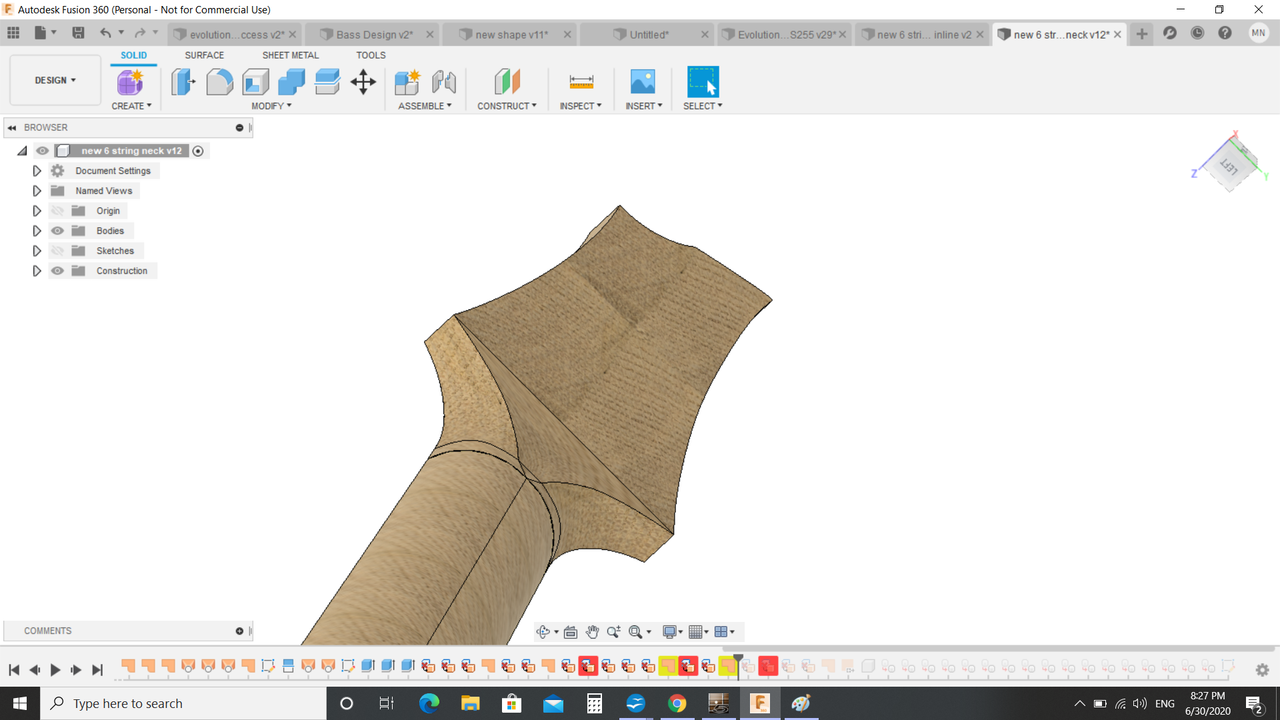Expand the Sketches folder
Image resolution: width=1280 pixels, height=720 pixels.
point(37,251)
